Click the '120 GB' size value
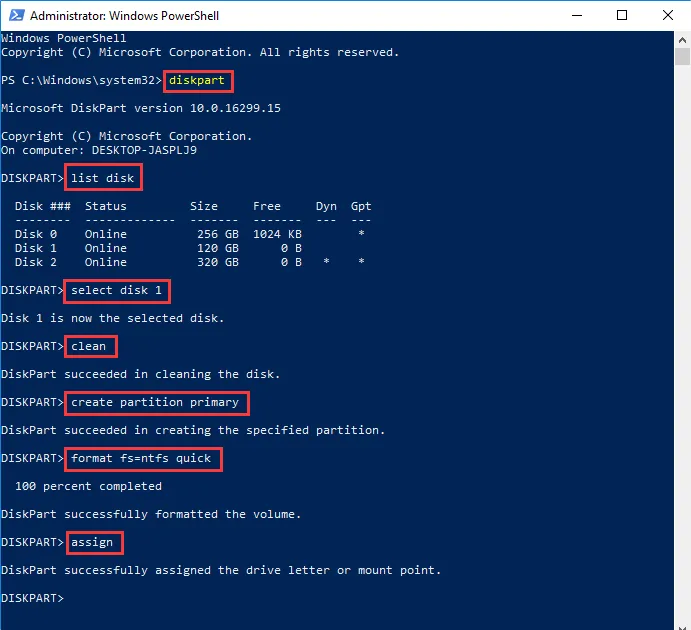 [218, 248]
